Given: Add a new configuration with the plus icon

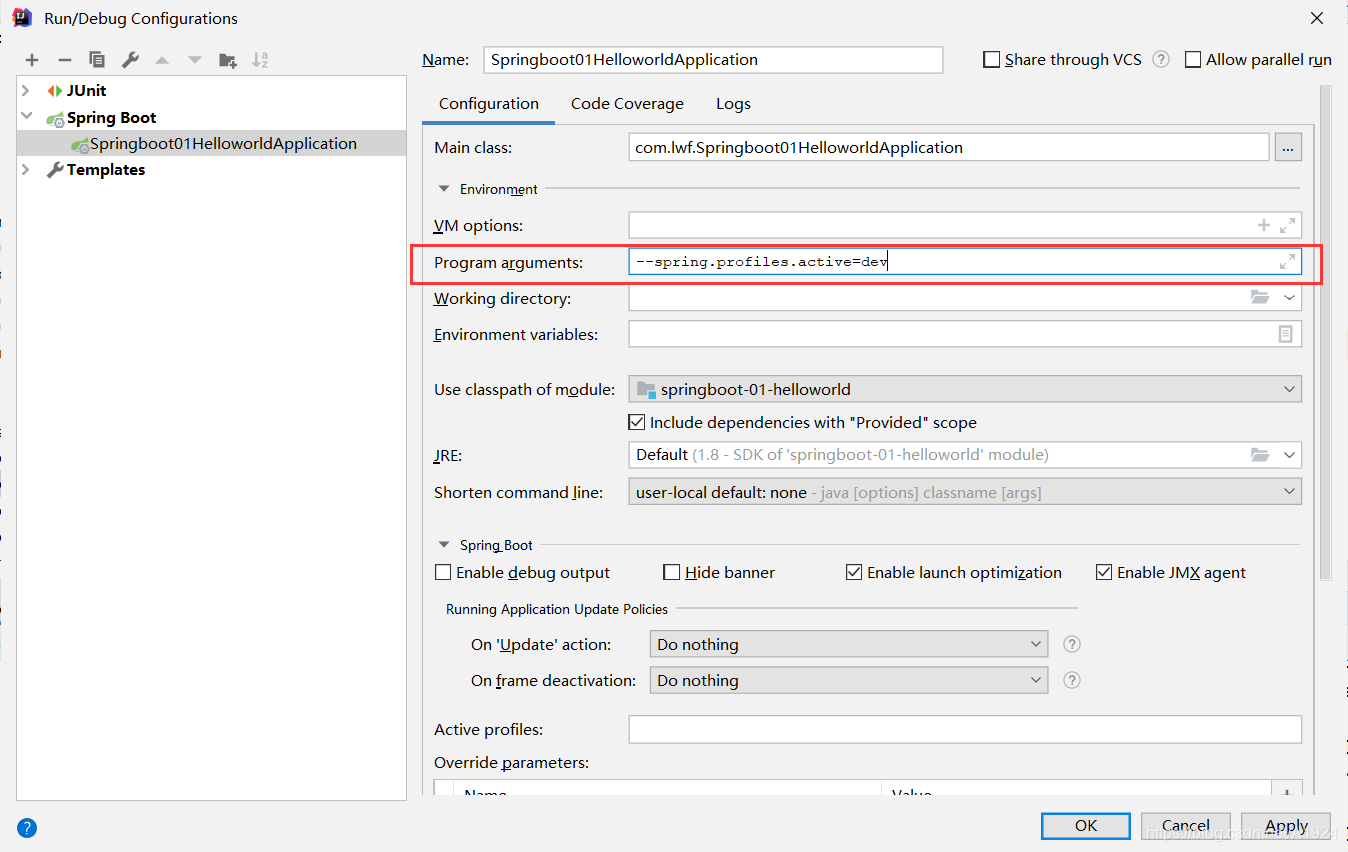Looking at the screenshot, I should pos(32,60).
